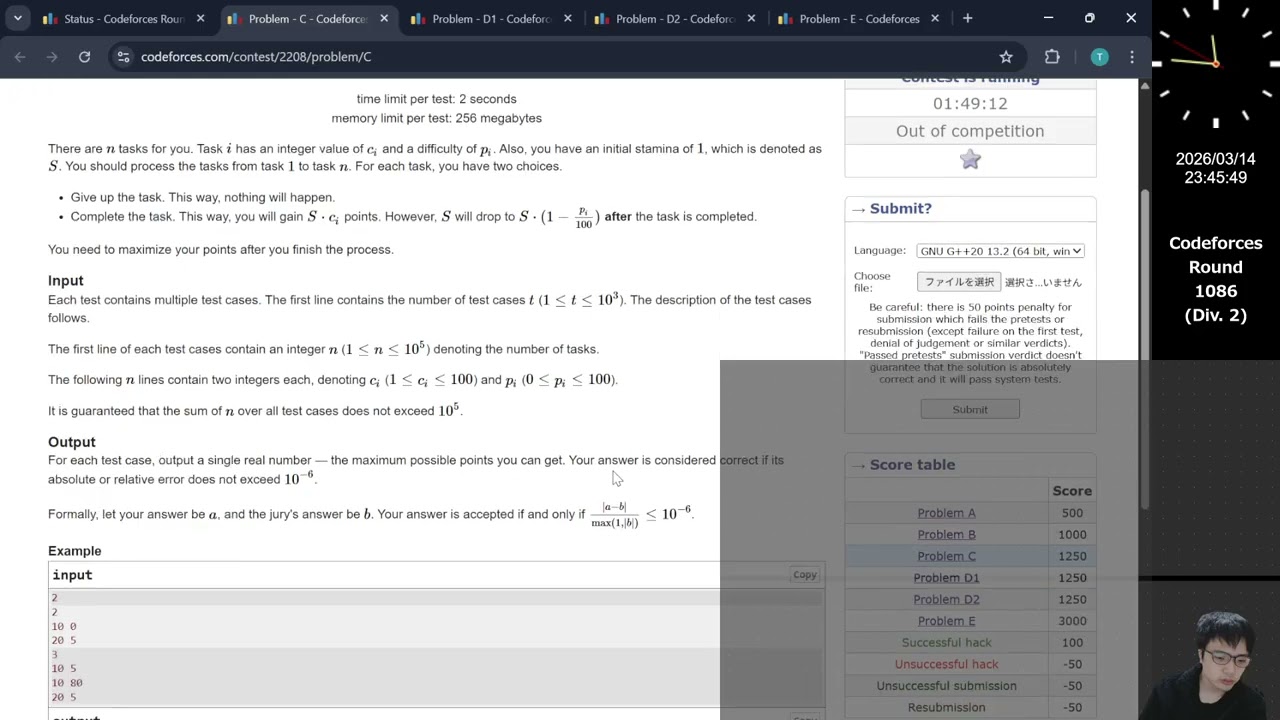Open the browser extensions puzzle icon
Image resolution: width=1280 pixels, height=720 pixels.
pos(1052,57)
